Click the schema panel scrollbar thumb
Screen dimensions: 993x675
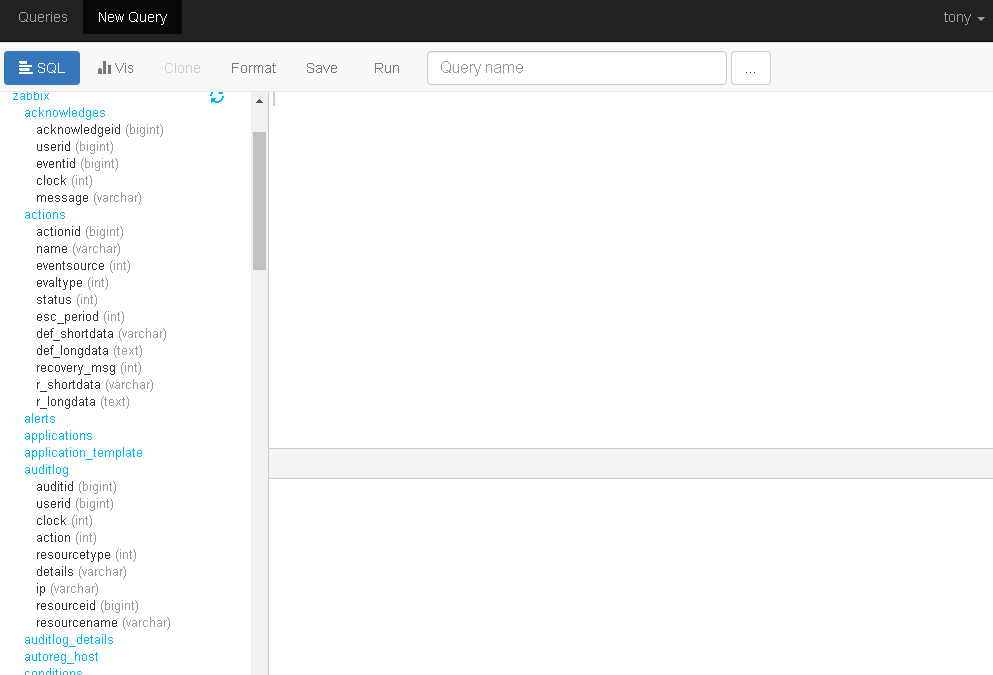pyautogui.click(x=259, y=201)
